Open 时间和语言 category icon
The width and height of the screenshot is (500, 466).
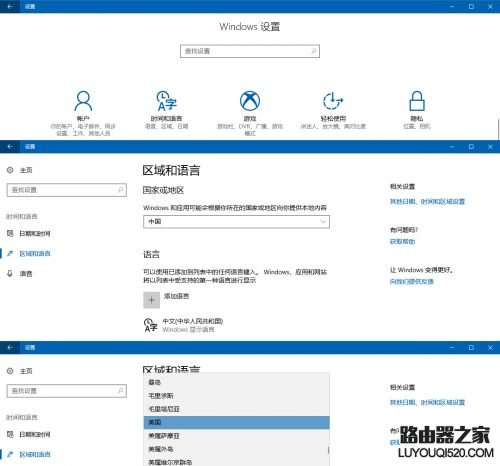[x=166, y=101]
